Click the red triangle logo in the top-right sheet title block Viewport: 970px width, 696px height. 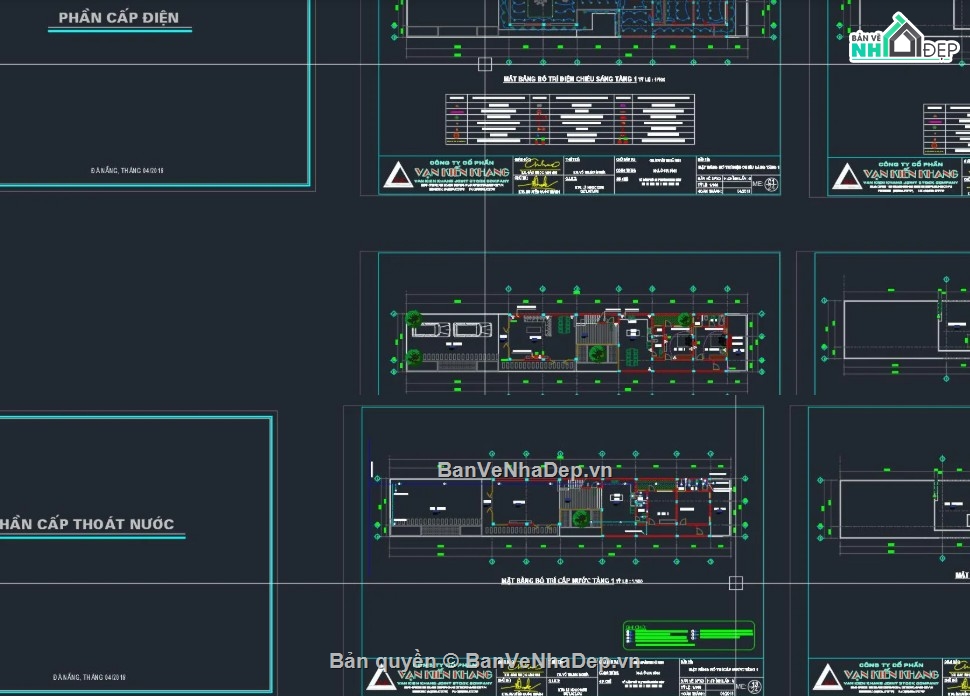point(846,176)
